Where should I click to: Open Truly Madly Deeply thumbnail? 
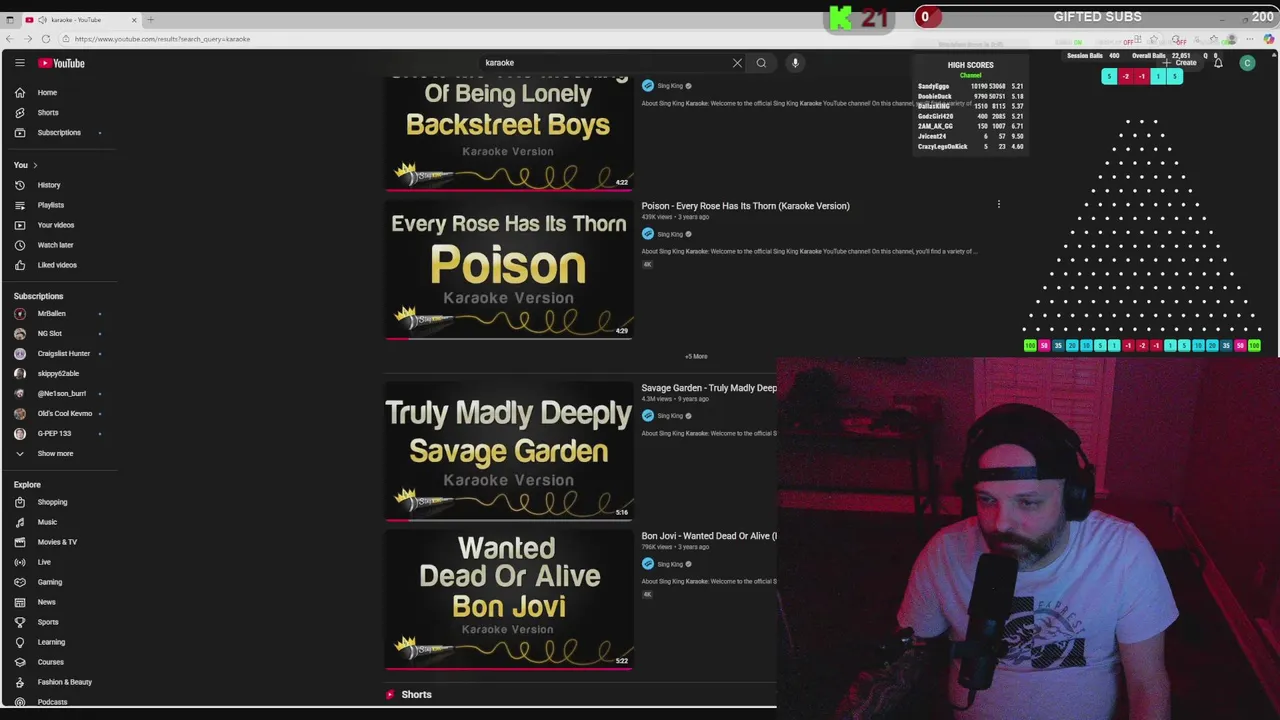[x=509, y=451]
